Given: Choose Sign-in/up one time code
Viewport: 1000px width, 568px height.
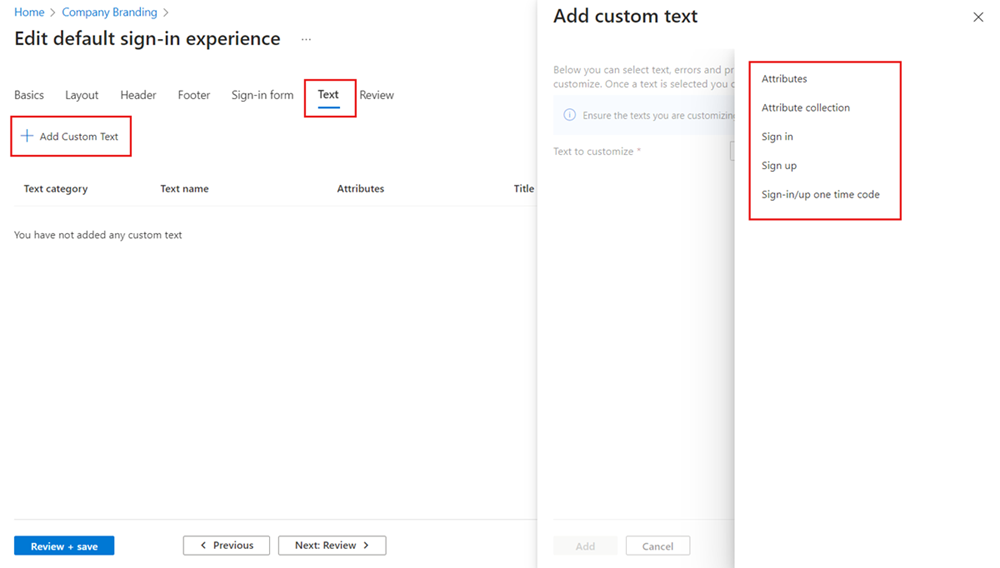Looking at the screenshot, I should 820,194.
